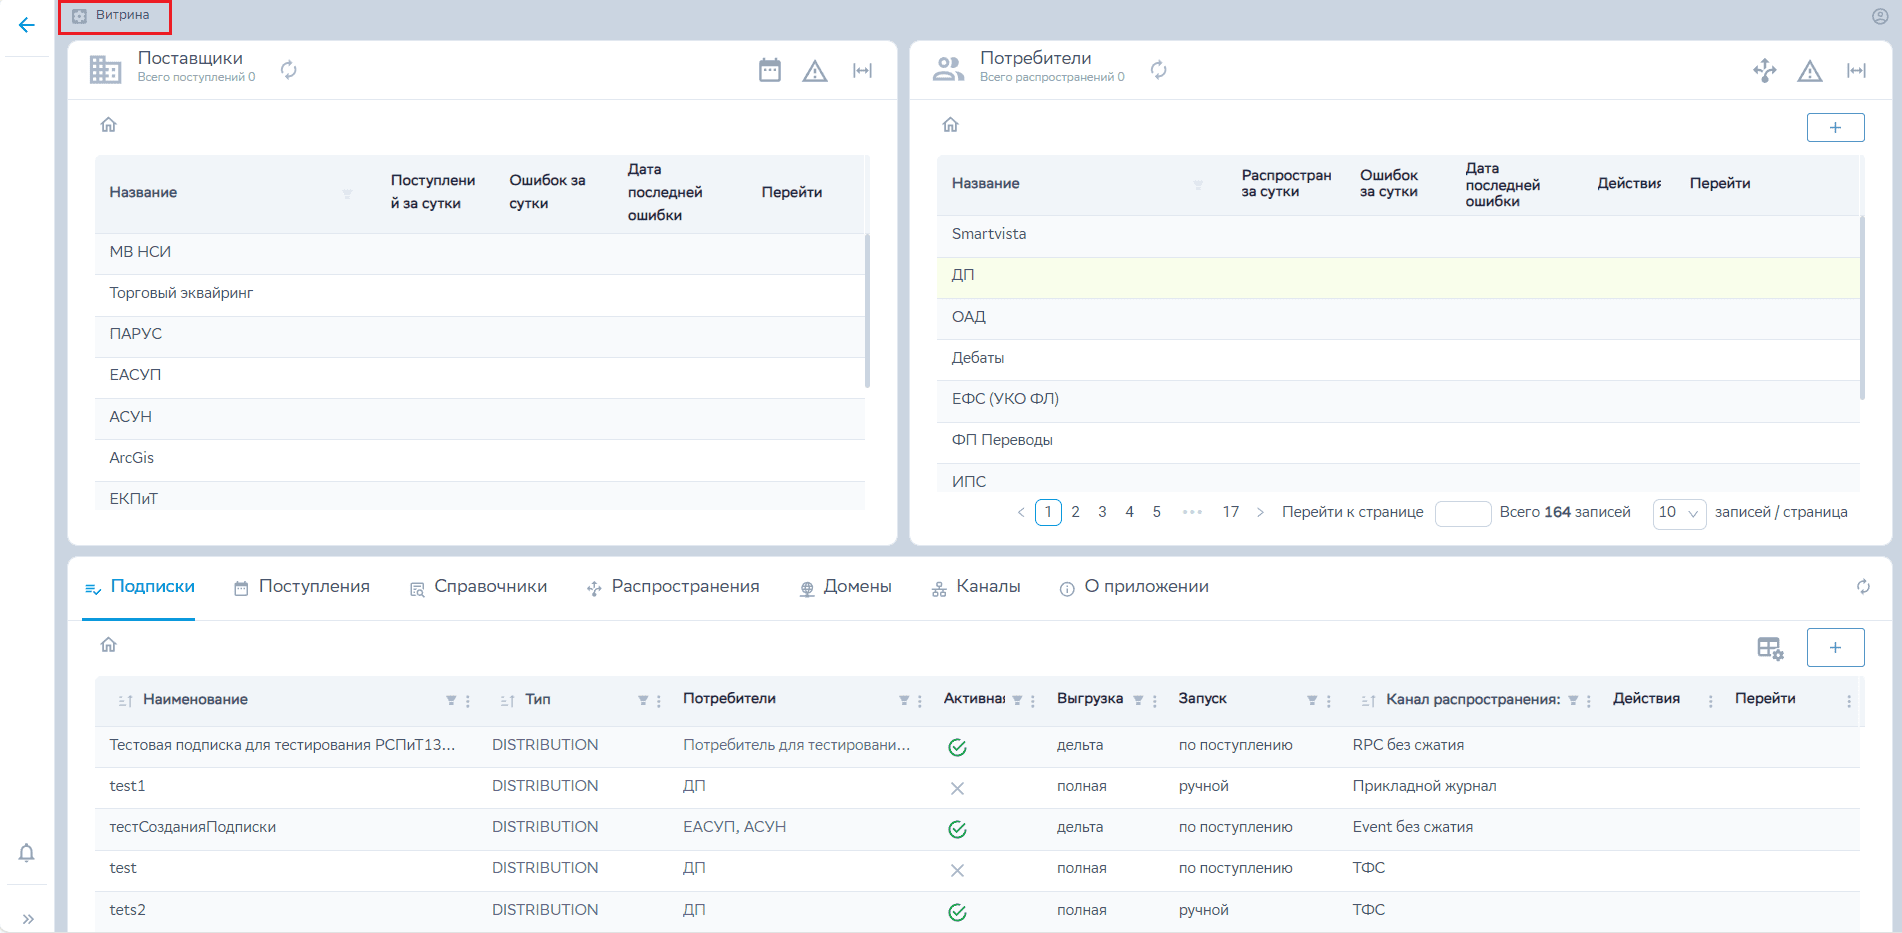Open notifications bell in sidebar

pos(27,852)
